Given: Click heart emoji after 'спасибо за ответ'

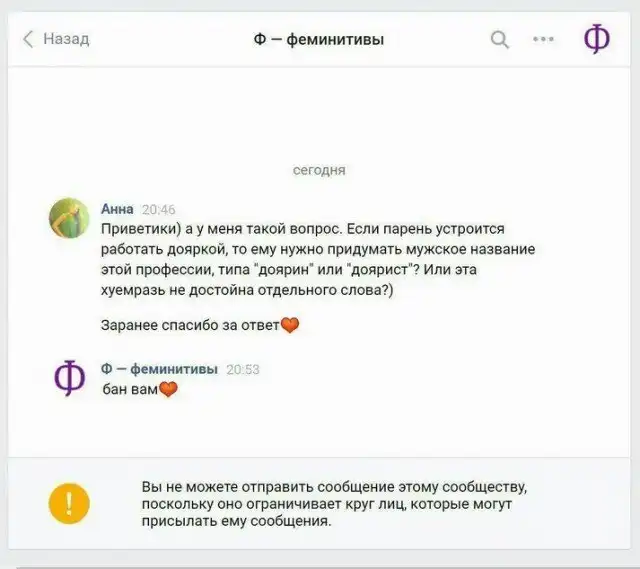Looking at the screenshot, I should point(290,325).
